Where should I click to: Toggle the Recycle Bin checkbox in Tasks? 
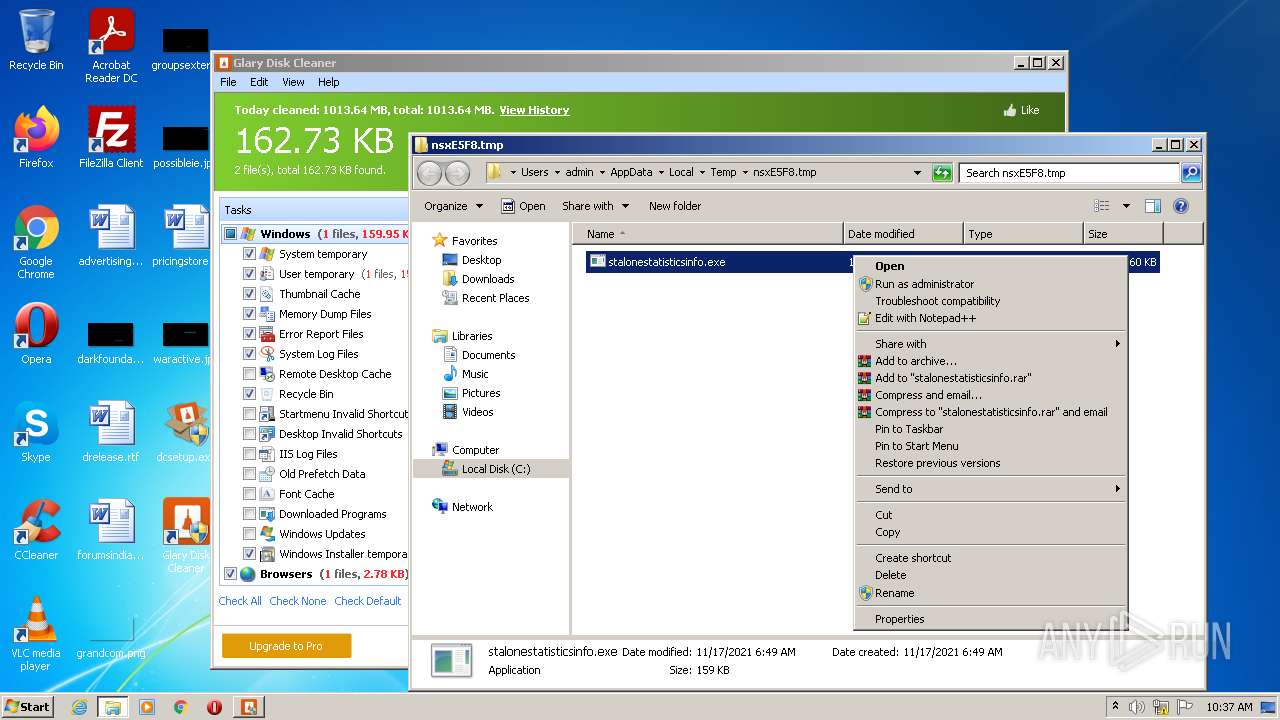[x=249, y=394]
